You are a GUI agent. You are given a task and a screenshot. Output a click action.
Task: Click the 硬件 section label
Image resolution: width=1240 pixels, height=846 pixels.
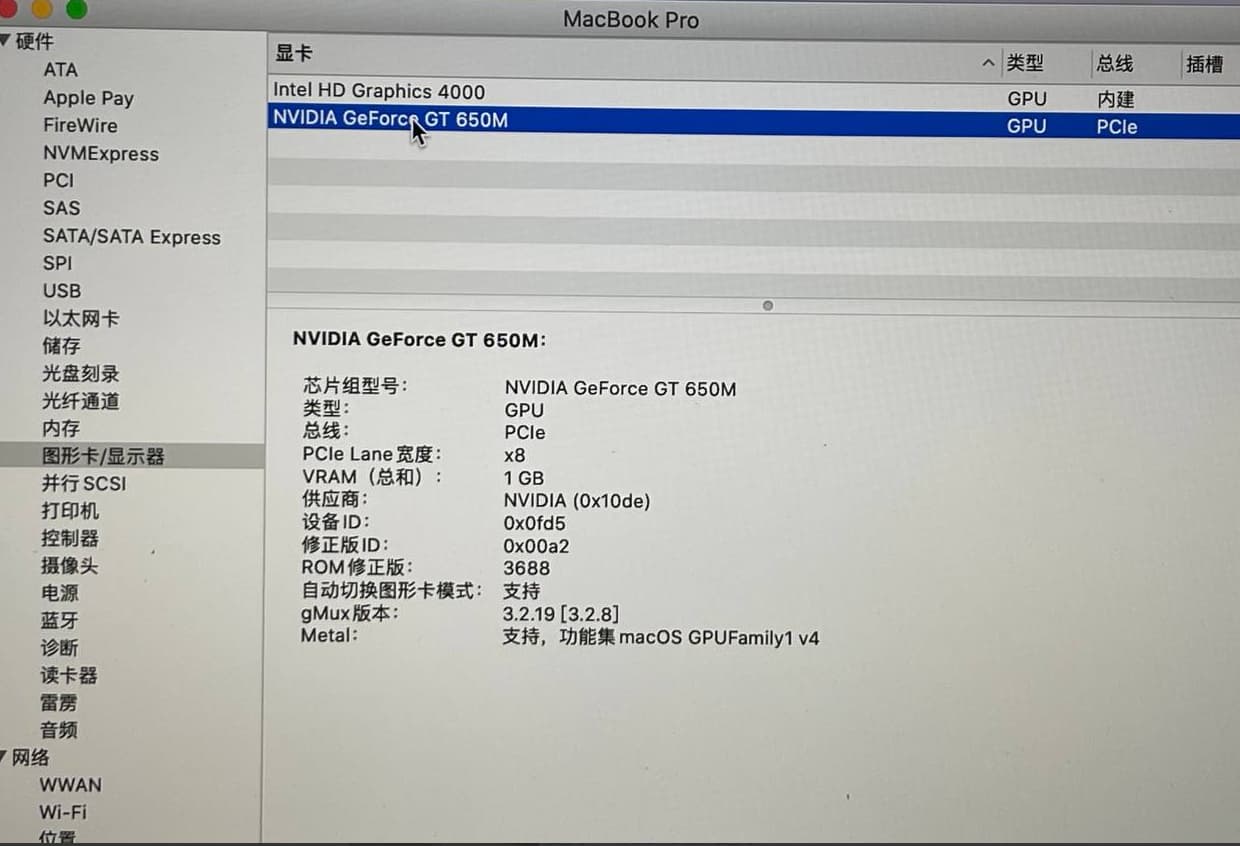point(35,42)
